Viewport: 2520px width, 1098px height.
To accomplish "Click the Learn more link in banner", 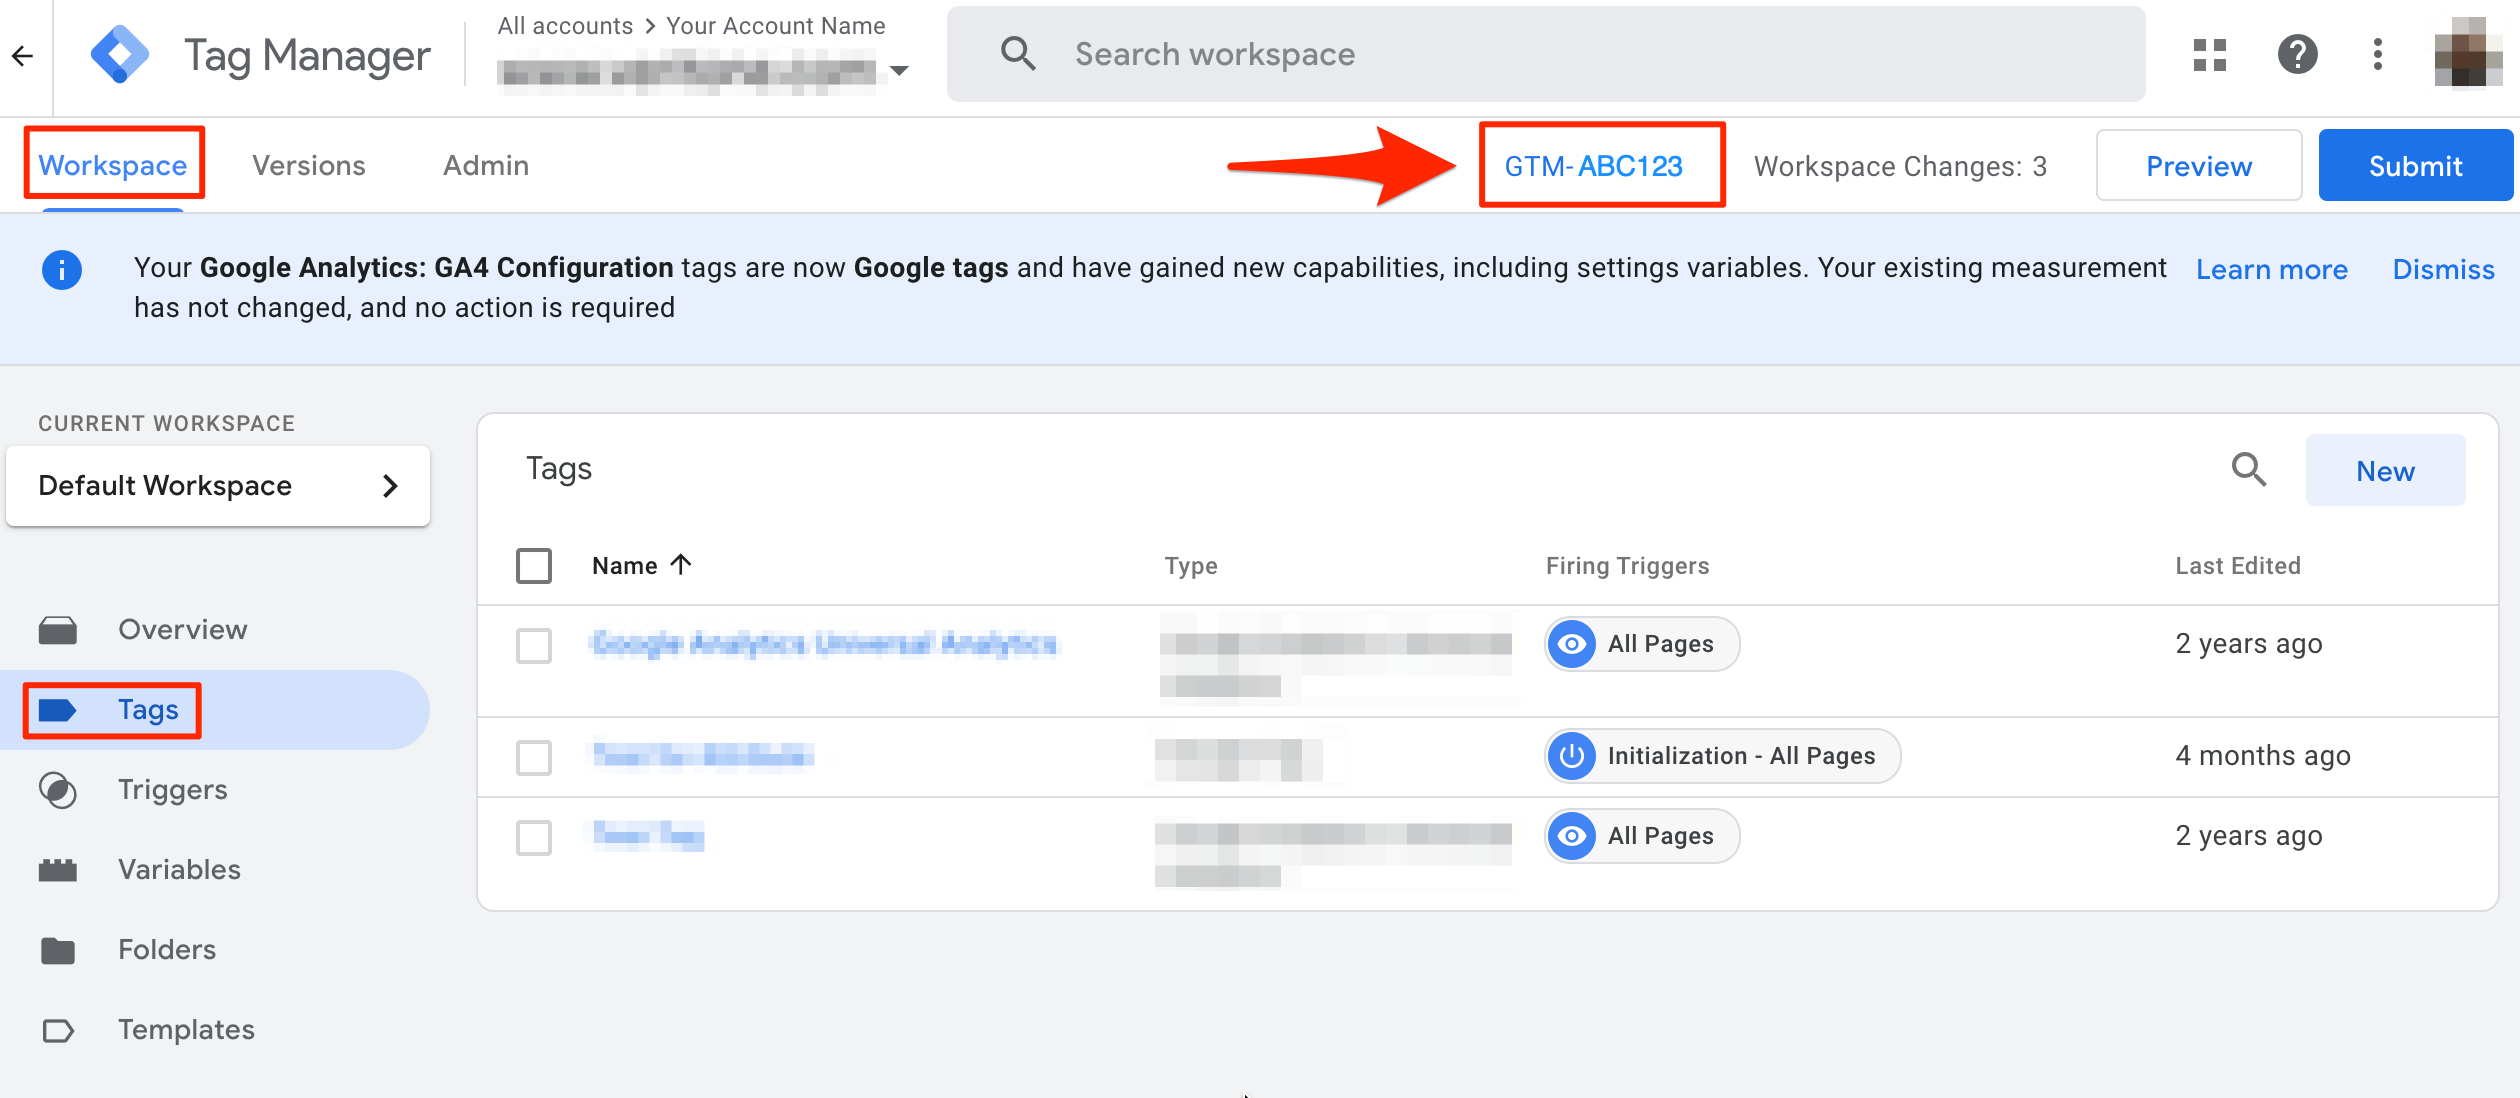I will tap(2271, 270).
